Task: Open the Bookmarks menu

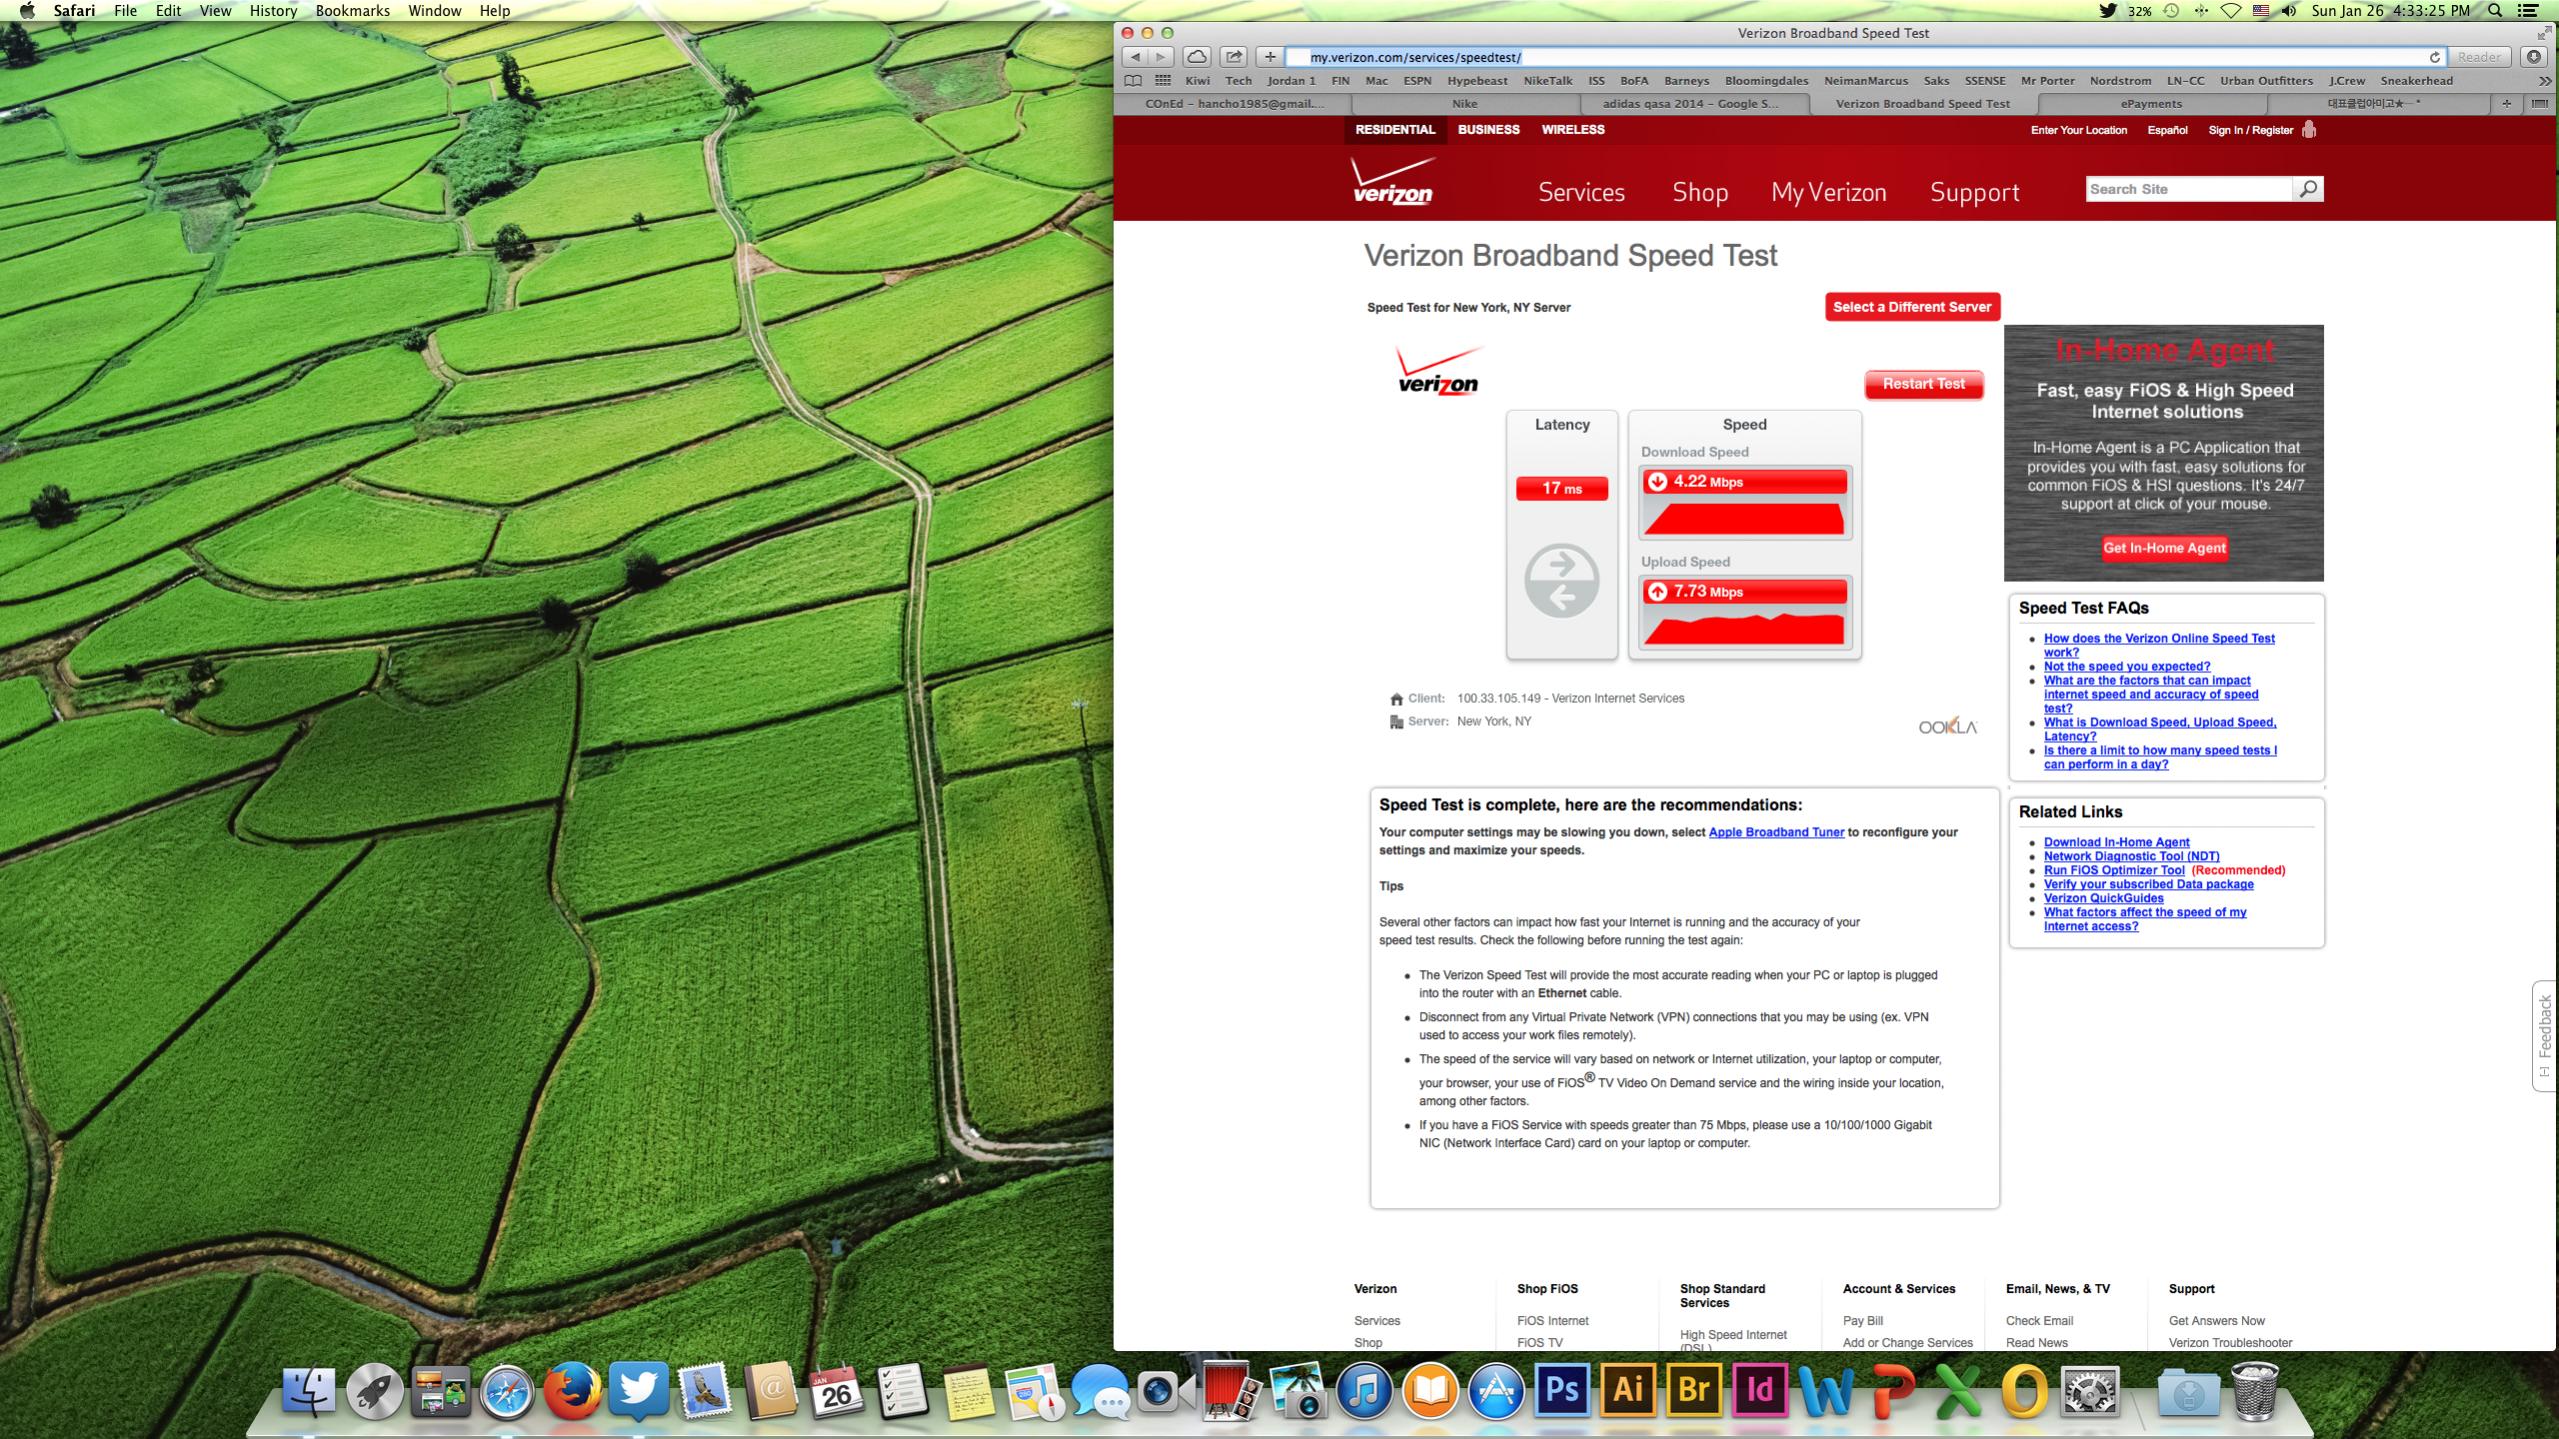Action: [352, 11]
